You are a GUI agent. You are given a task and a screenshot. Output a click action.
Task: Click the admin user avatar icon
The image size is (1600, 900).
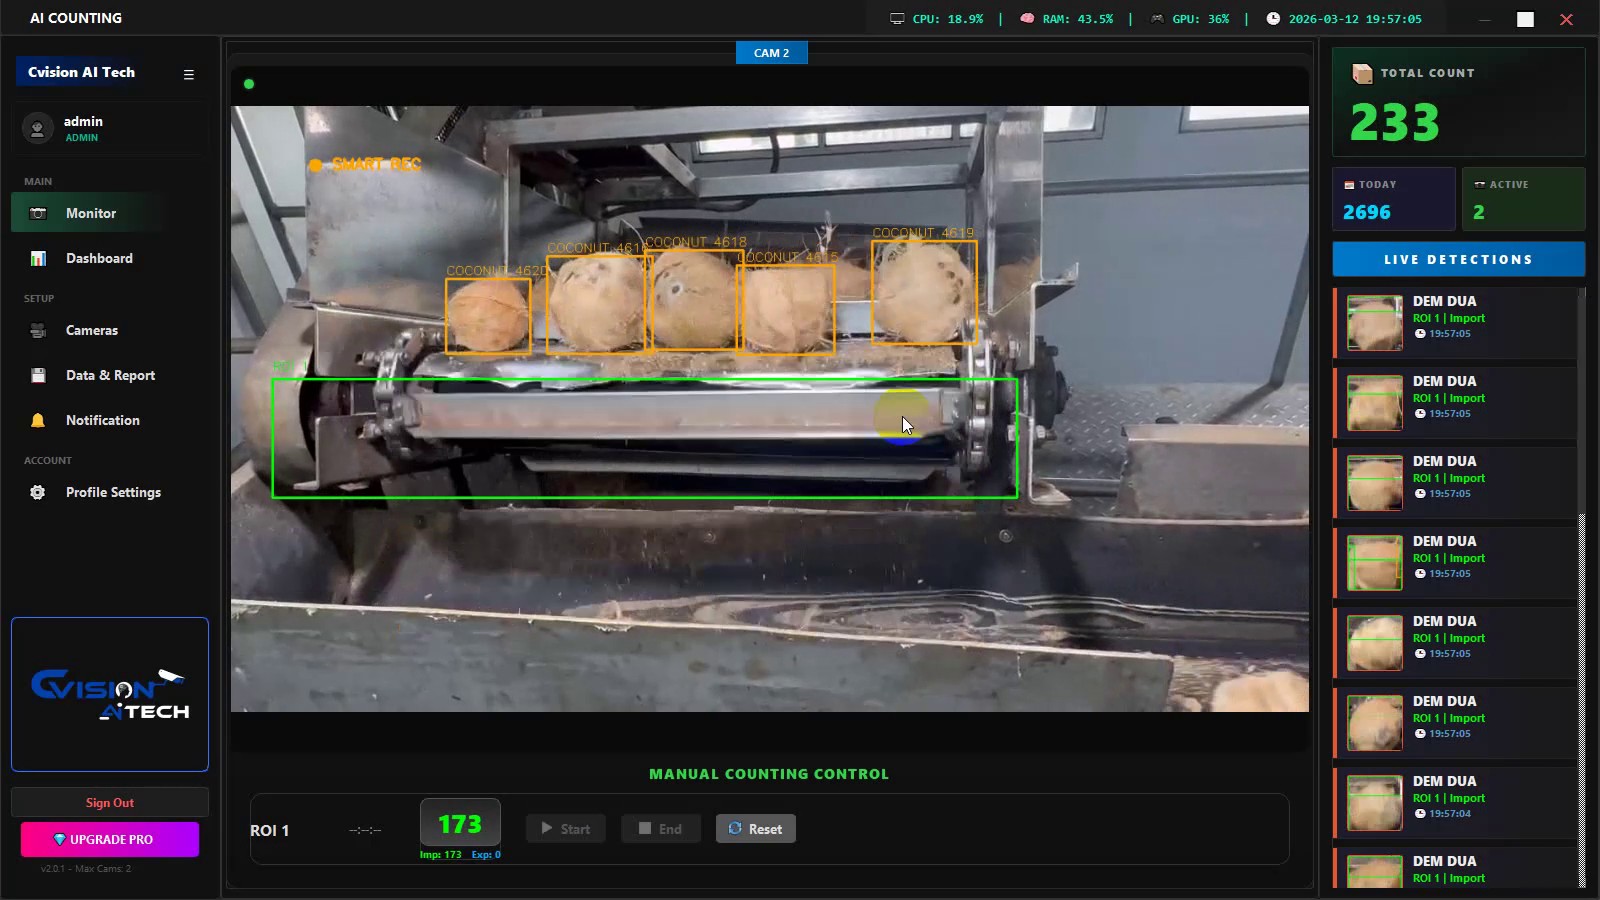coord(38,128)
